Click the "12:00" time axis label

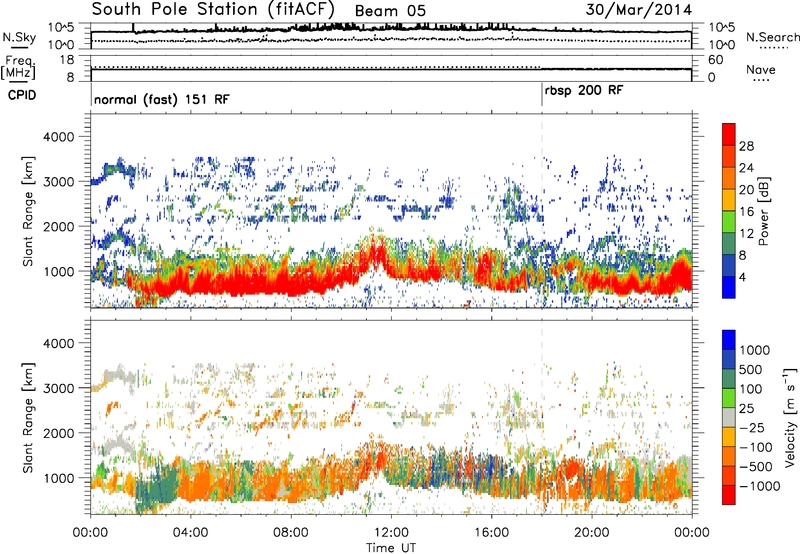pos(391,533)
